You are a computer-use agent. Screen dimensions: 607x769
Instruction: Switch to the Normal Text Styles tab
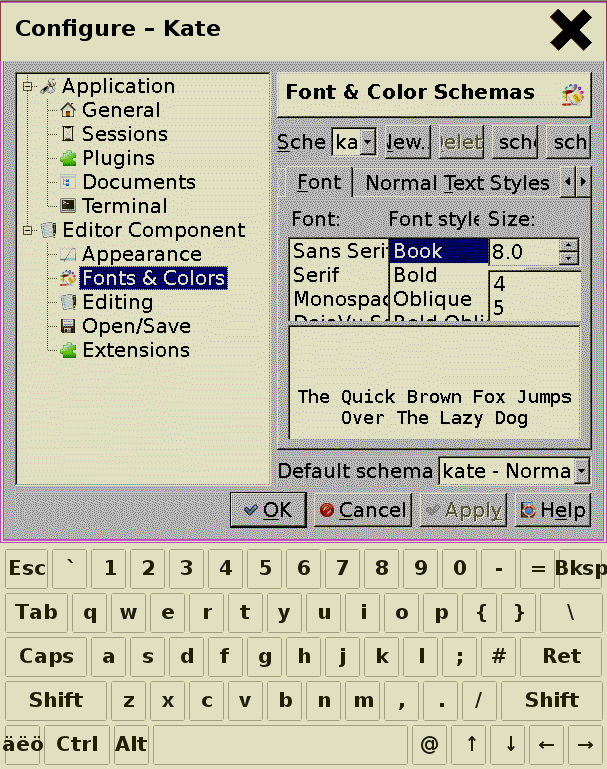click(x=456, y=183)
